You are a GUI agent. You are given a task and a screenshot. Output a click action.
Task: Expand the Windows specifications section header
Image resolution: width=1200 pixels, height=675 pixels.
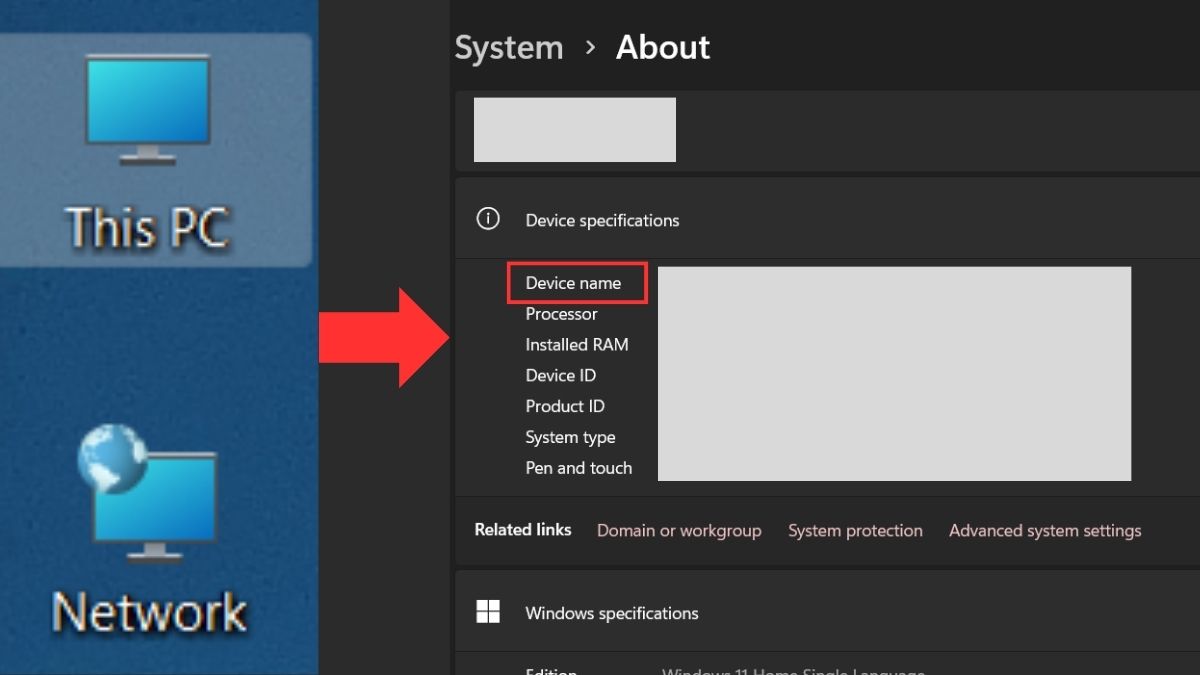612,613
